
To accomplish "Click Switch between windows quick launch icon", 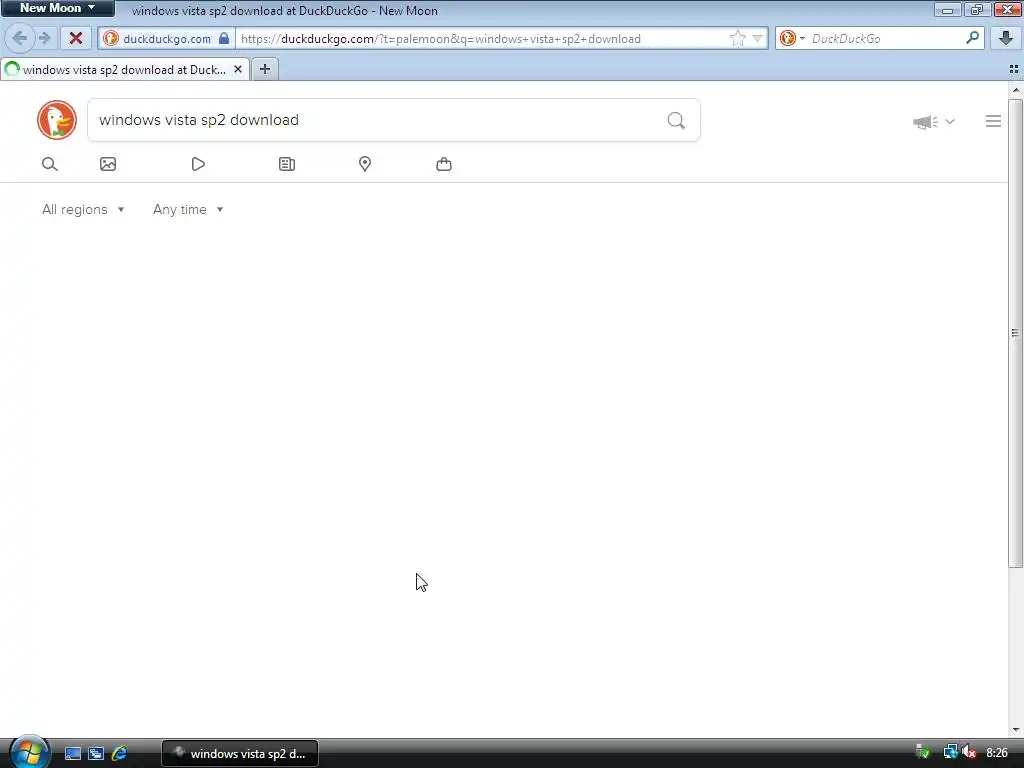I will (x=96, y=754).
